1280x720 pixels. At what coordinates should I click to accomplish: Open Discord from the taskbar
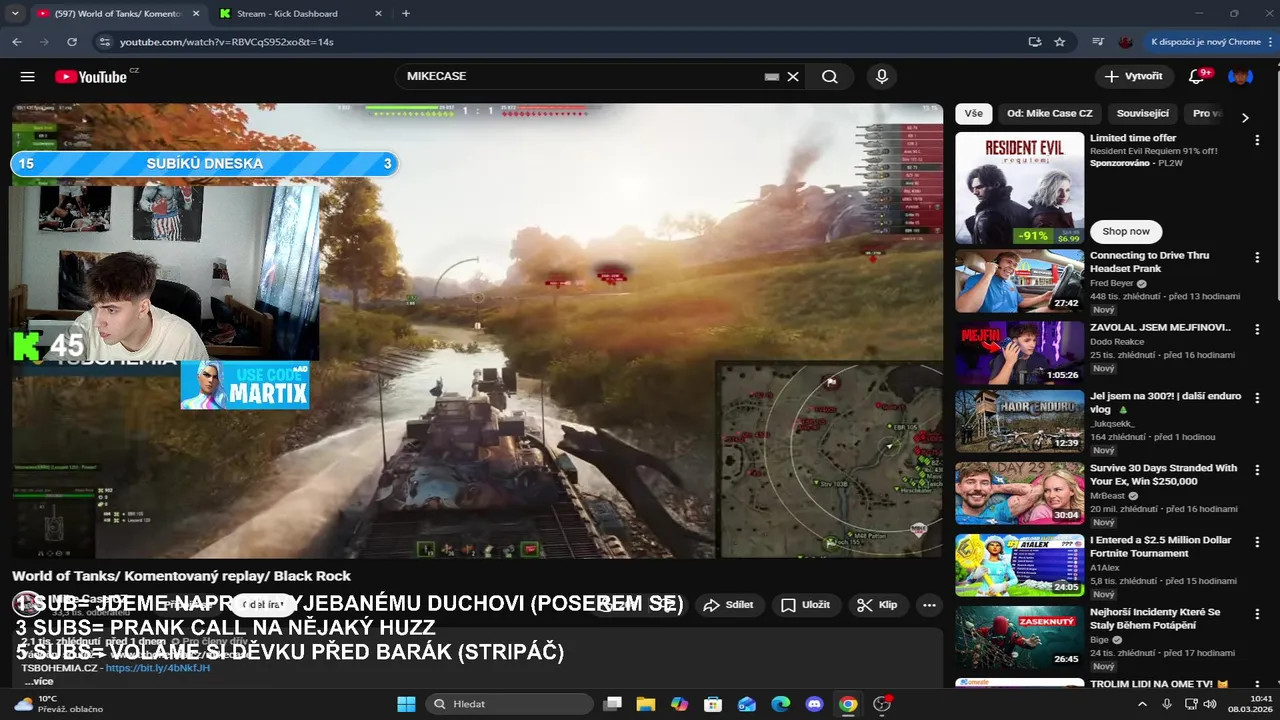(814, 704)
